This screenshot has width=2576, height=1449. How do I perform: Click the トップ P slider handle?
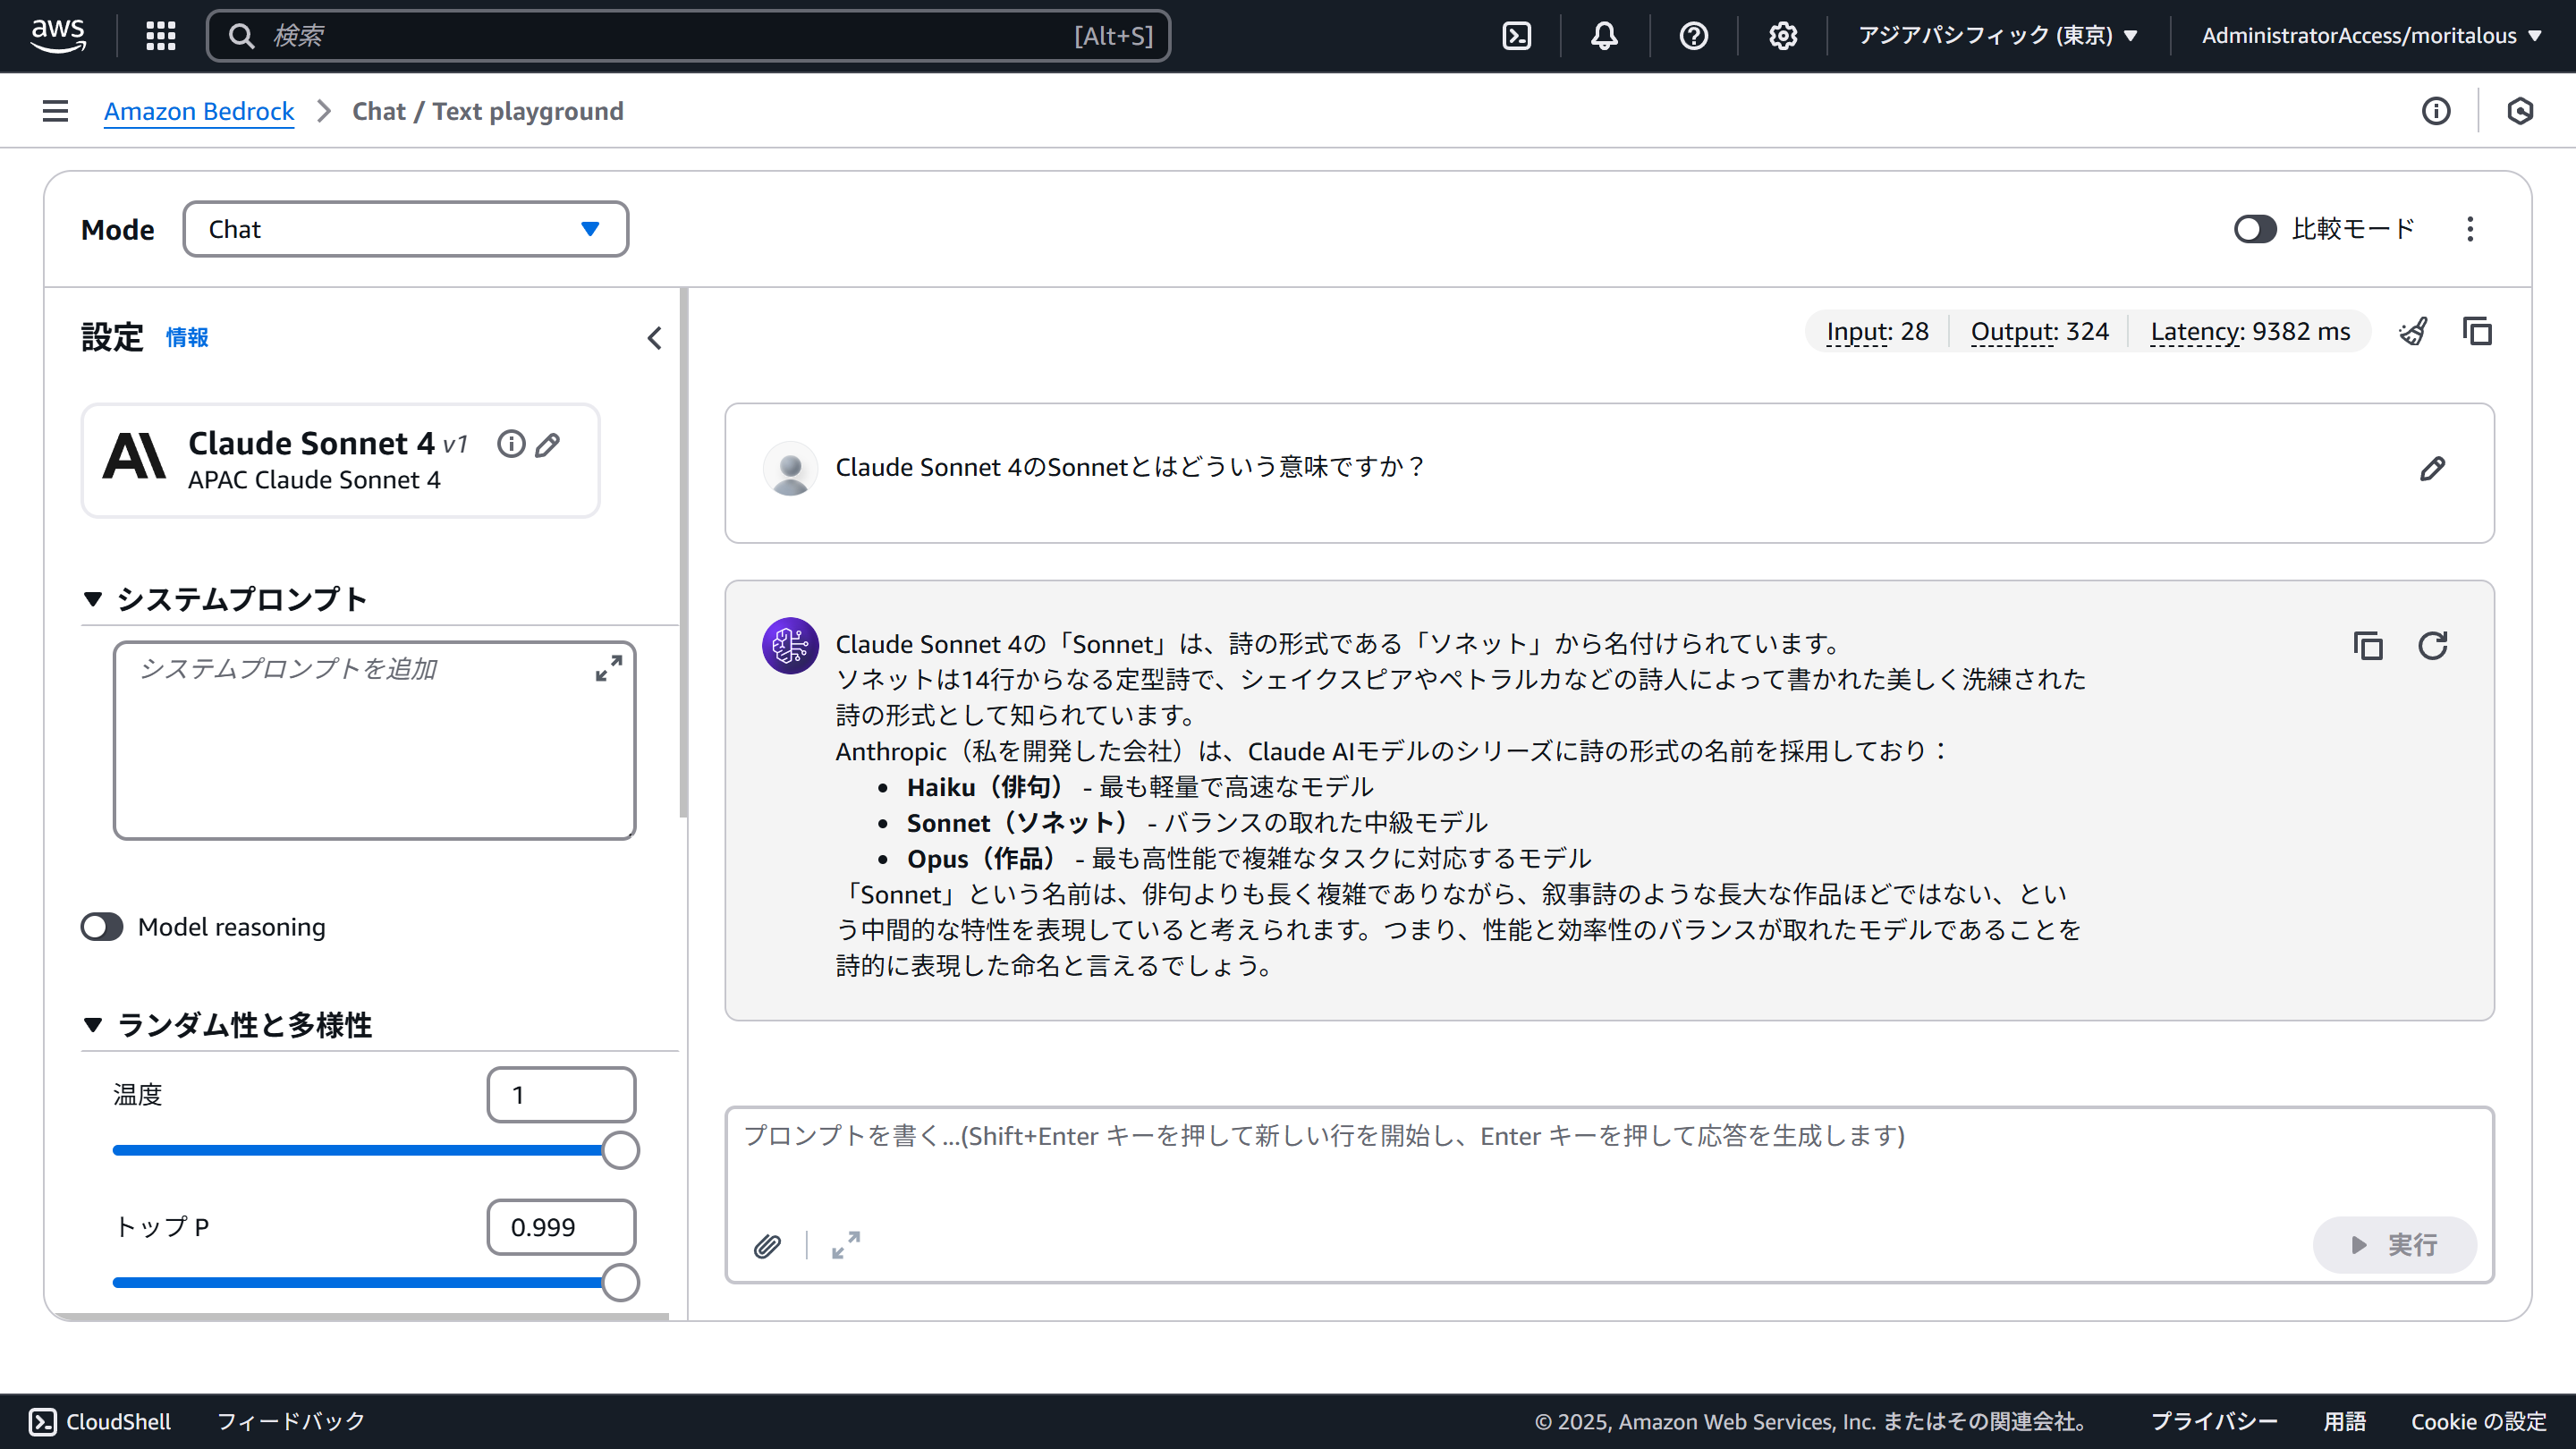tap(620, 1282)
